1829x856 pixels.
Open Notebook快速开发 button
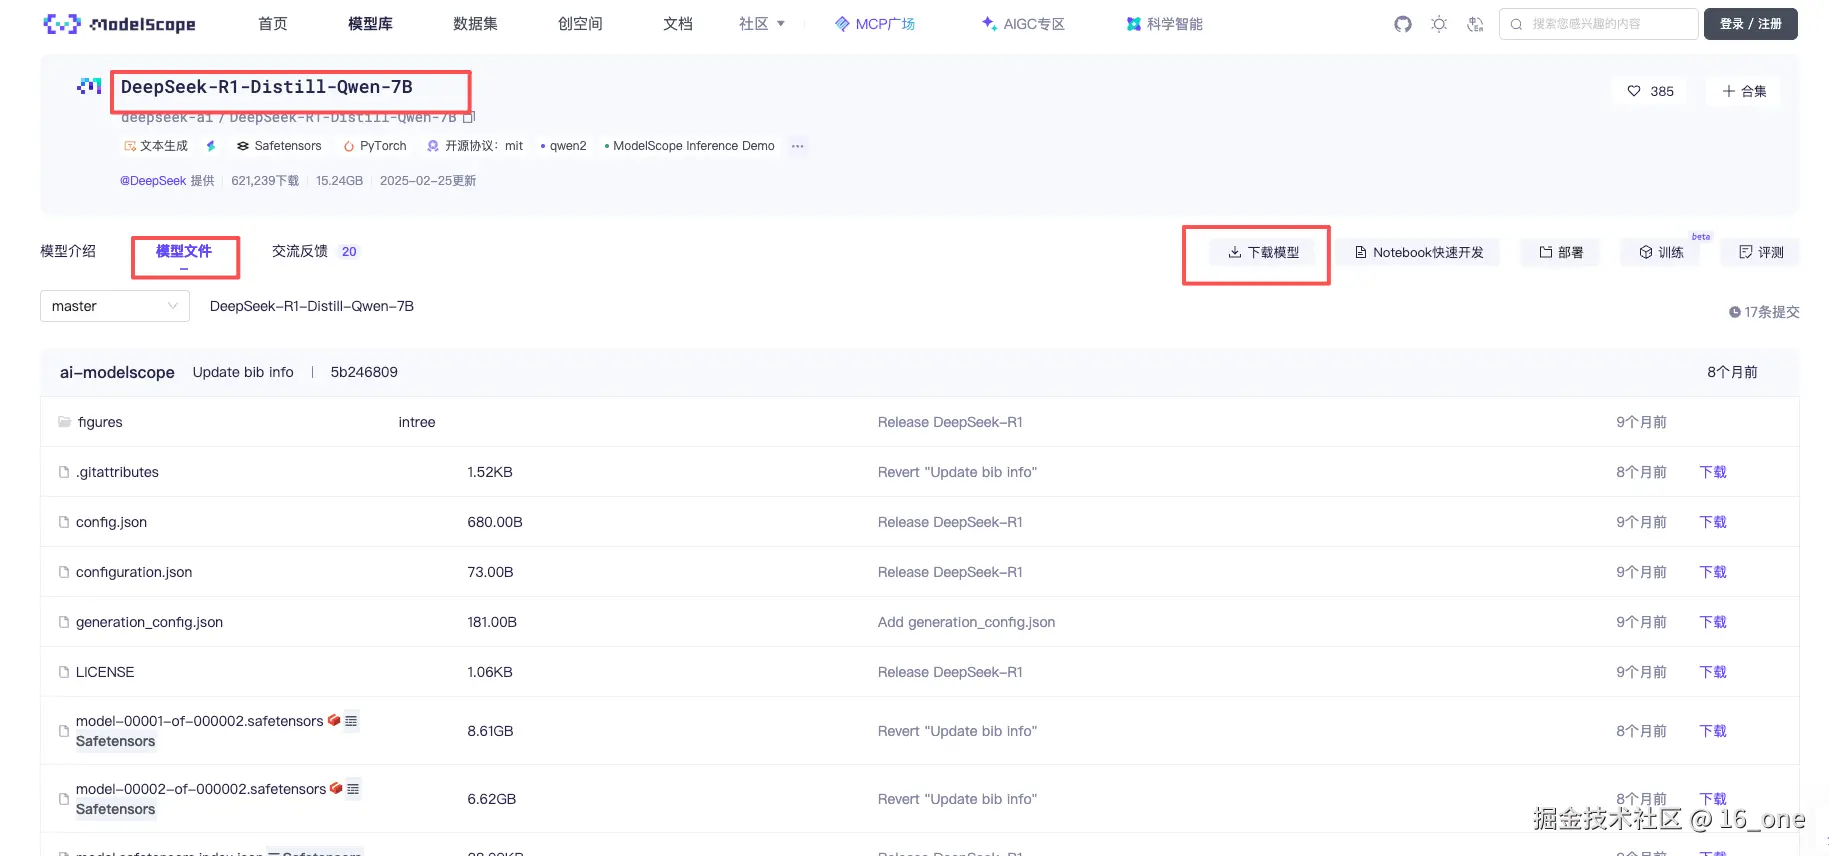coord(1419,252)
